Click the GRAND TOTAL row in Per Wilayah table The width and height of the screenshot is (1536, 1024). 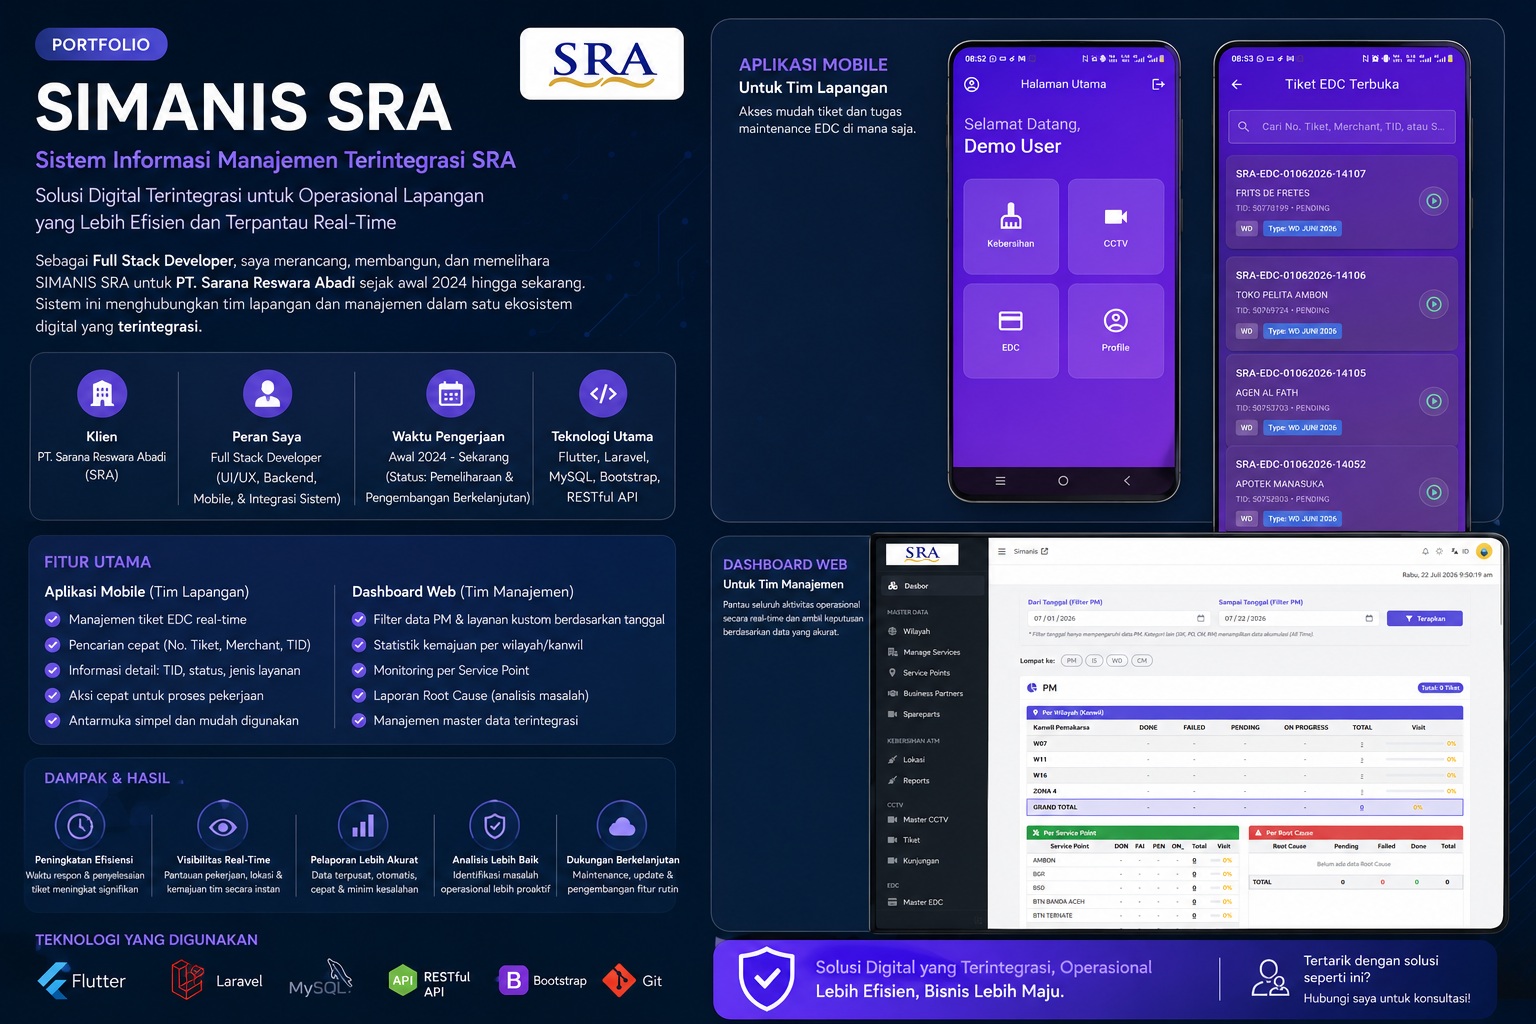click(1245, 807)
